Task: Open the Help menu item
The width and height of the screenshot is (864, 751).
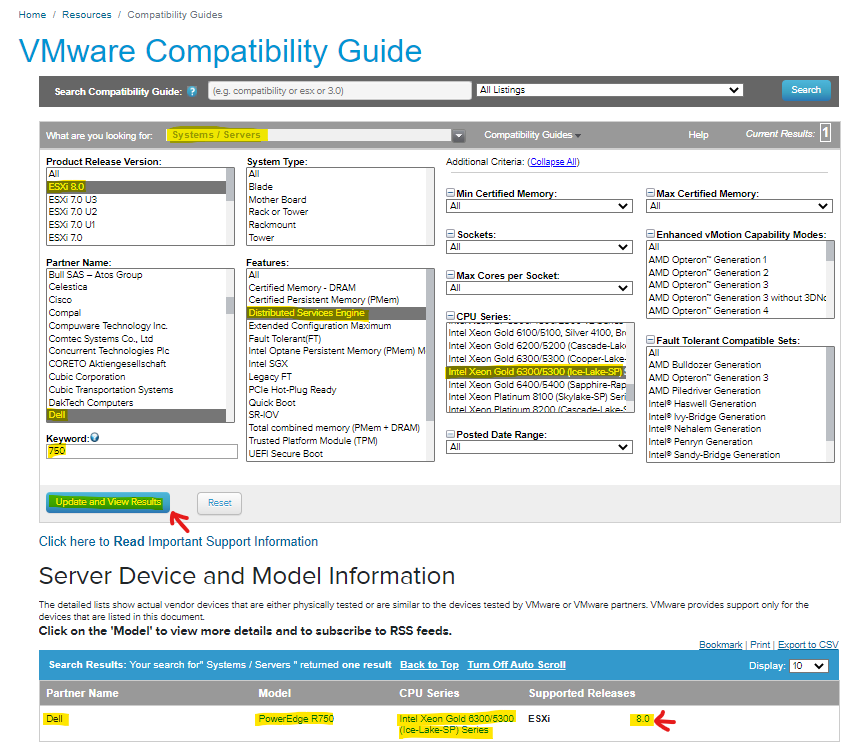Action: point(698,135)
